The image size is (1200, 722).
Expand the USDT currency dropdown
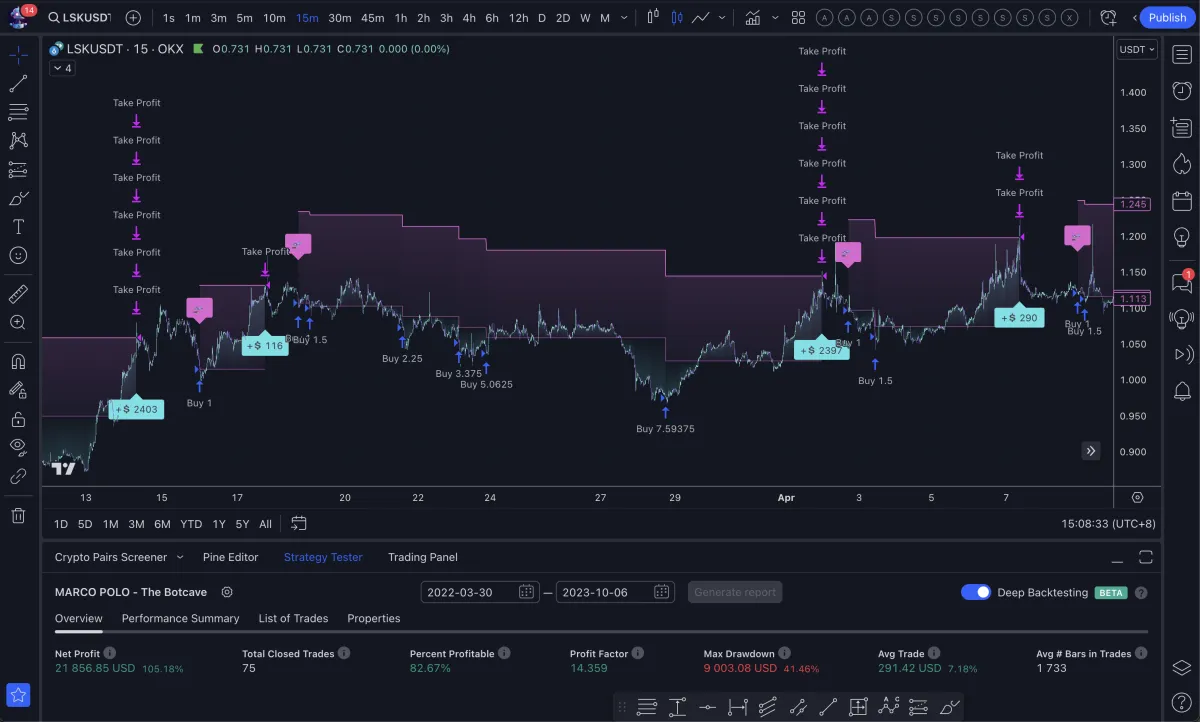[1136, 49]
